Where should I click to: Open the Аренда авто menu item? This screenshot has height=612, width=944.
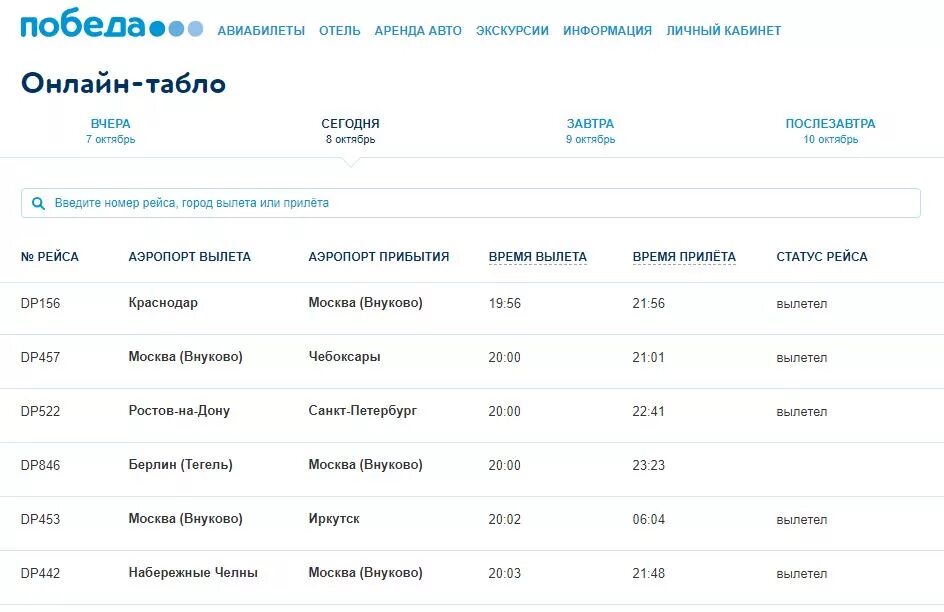[x=418, y=31]
